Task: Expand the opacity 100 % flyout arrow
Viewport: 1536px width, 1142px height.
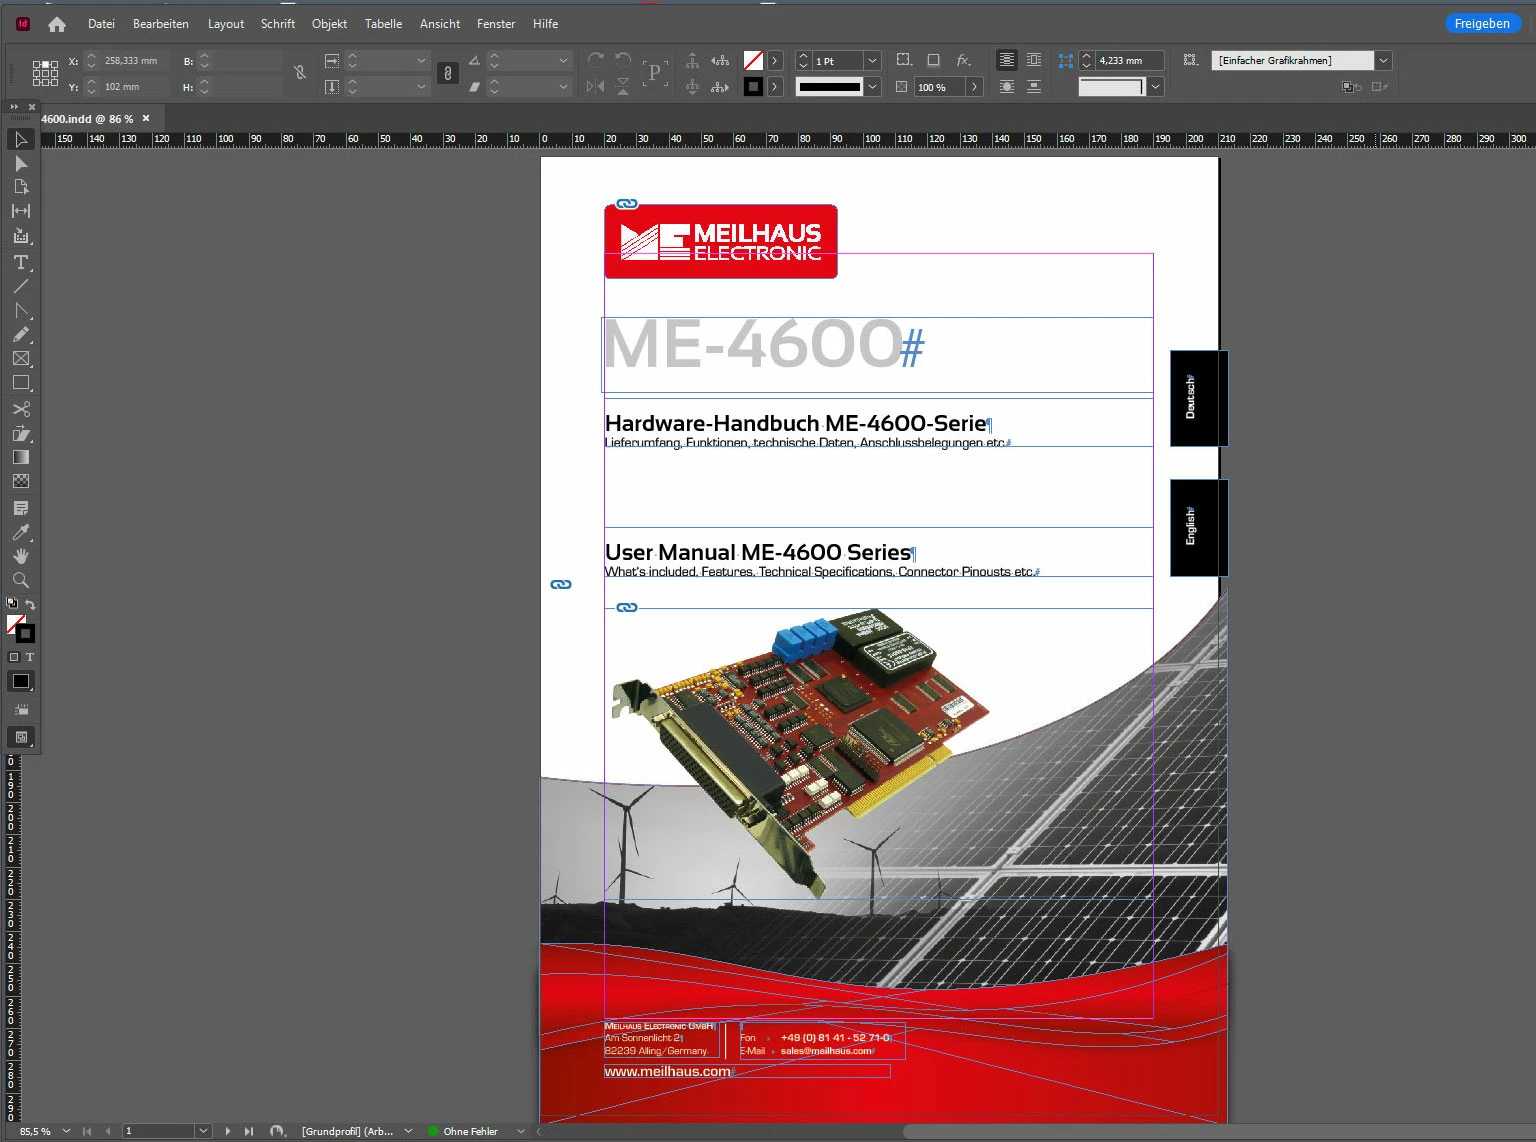Action: click(x=974, y=87)
